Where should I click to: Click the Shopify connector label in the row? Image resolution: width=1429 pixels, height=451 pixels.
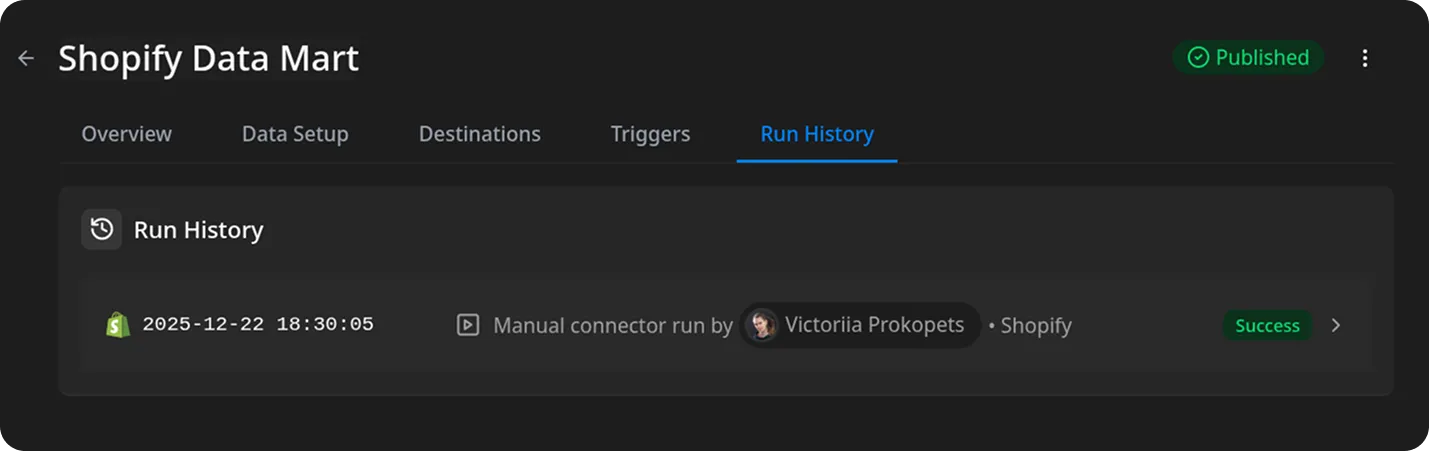pos(1035,326)
